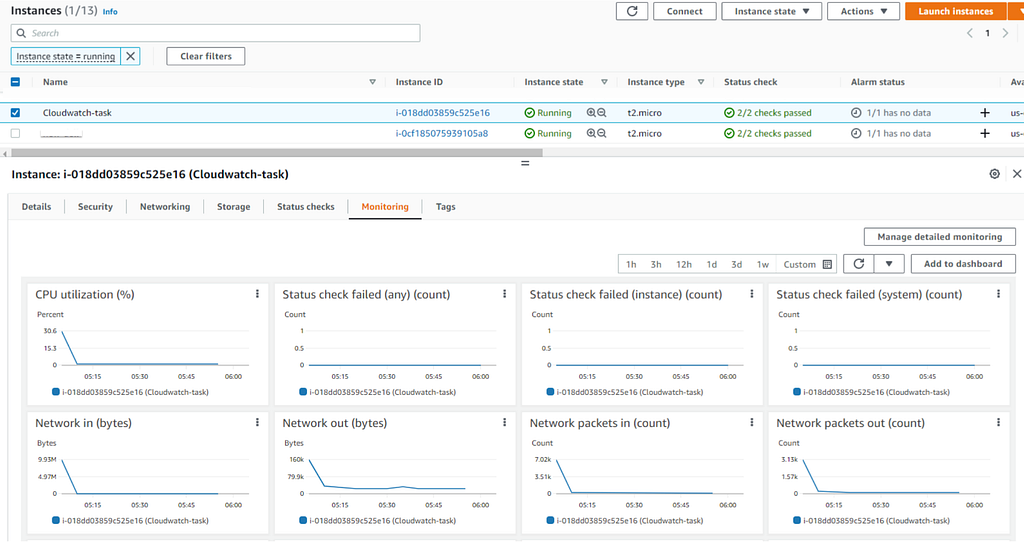Set time range to 1w
The width and height of the screenshot is (1024, 544).
[x=763, y=264]
